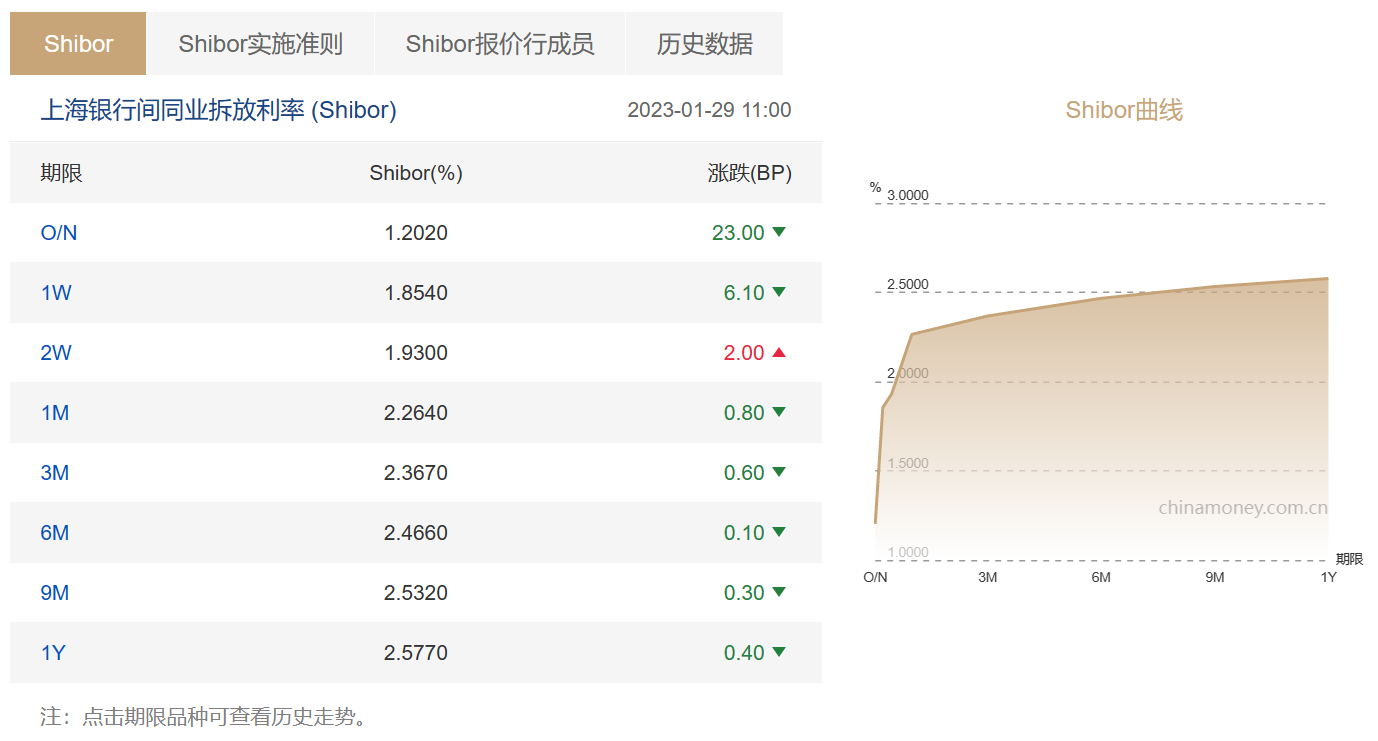Select the 历史数据 tab
The image size is (1378, 741).
[x=704, y=44]
